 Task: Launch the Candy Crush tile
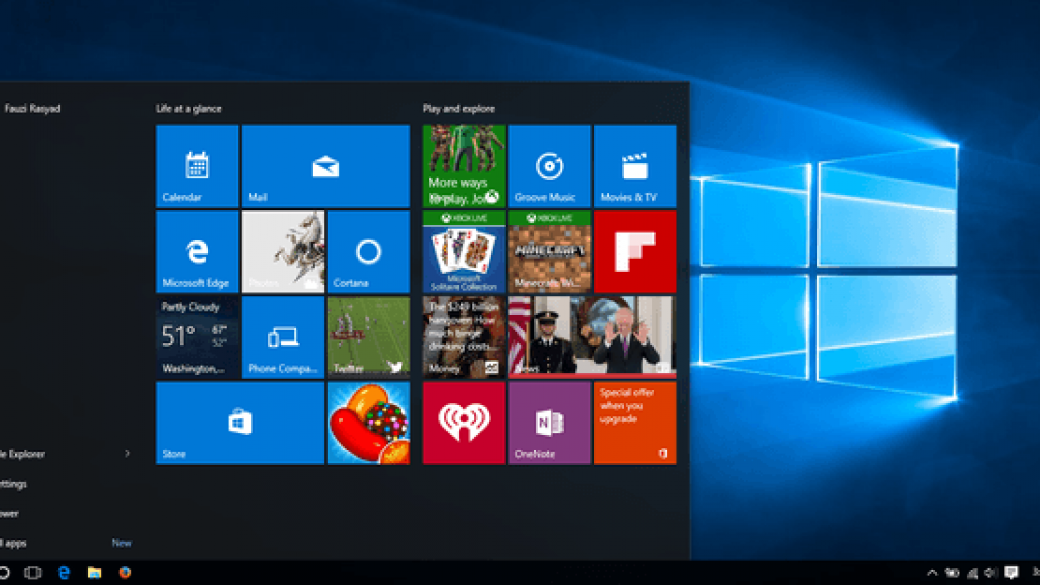click(369, 422)
